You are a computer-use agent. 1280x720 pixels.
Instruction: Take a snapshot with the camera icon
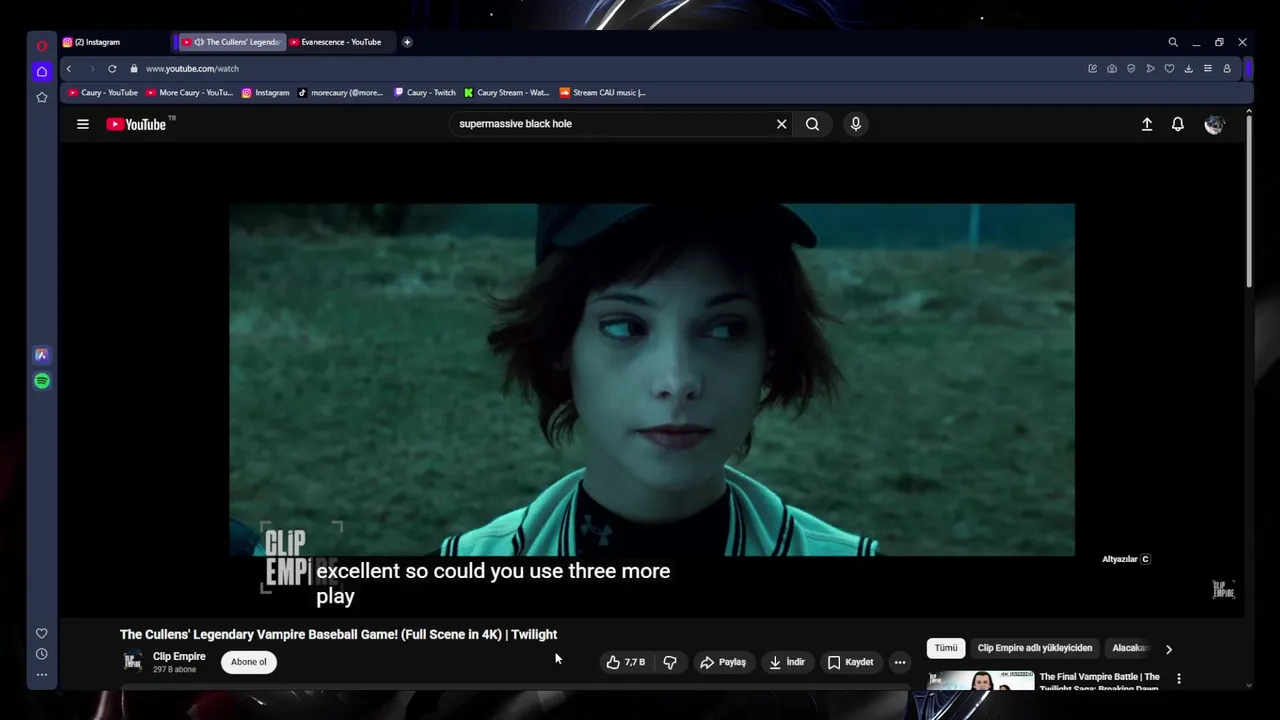pos(1112,69)
